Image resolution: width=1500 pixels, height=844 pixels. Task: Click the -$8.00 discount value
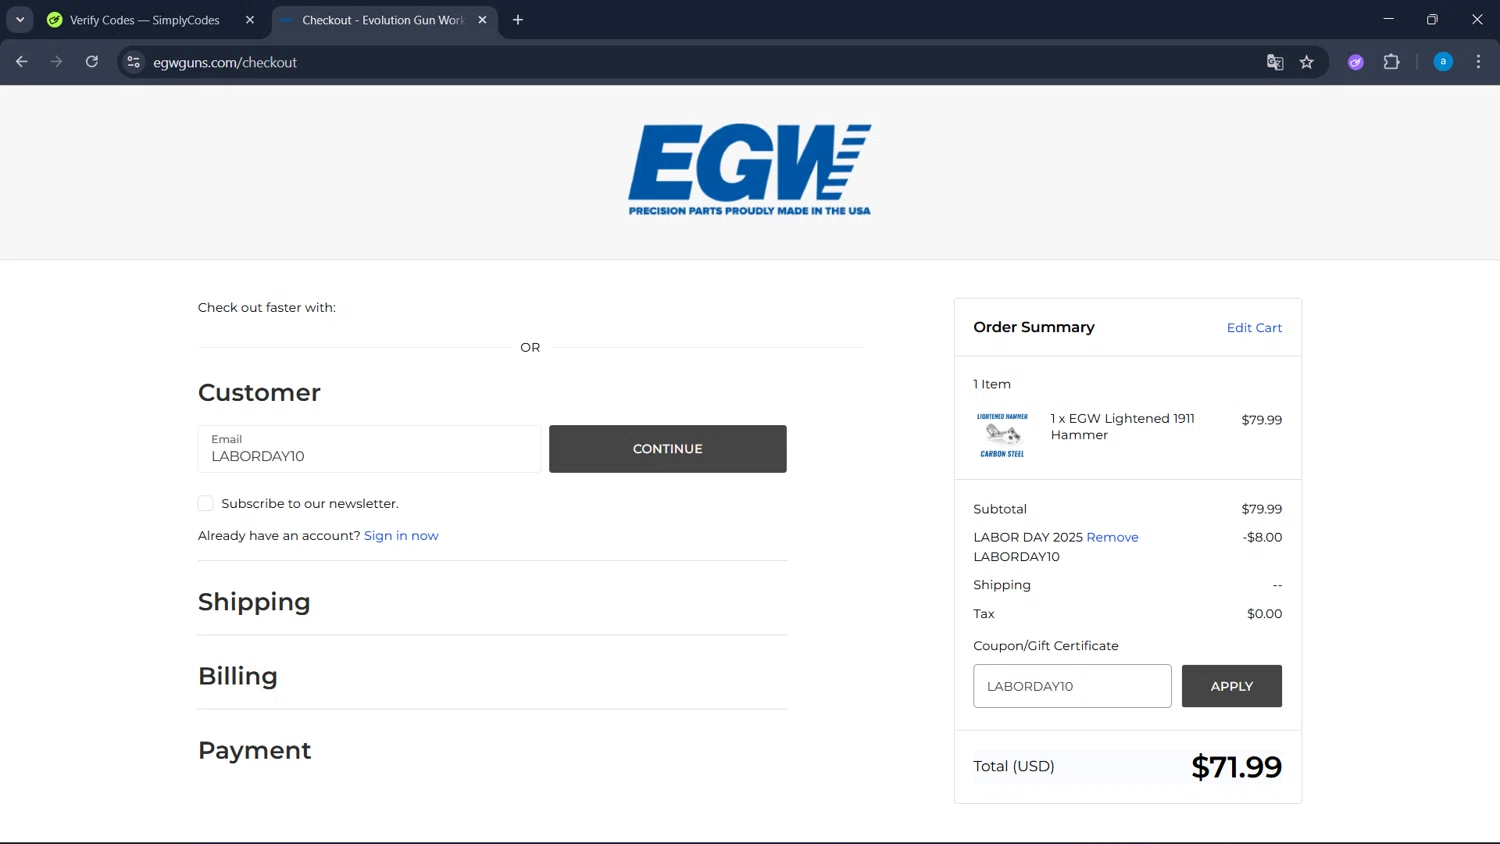coord(1262,537)
